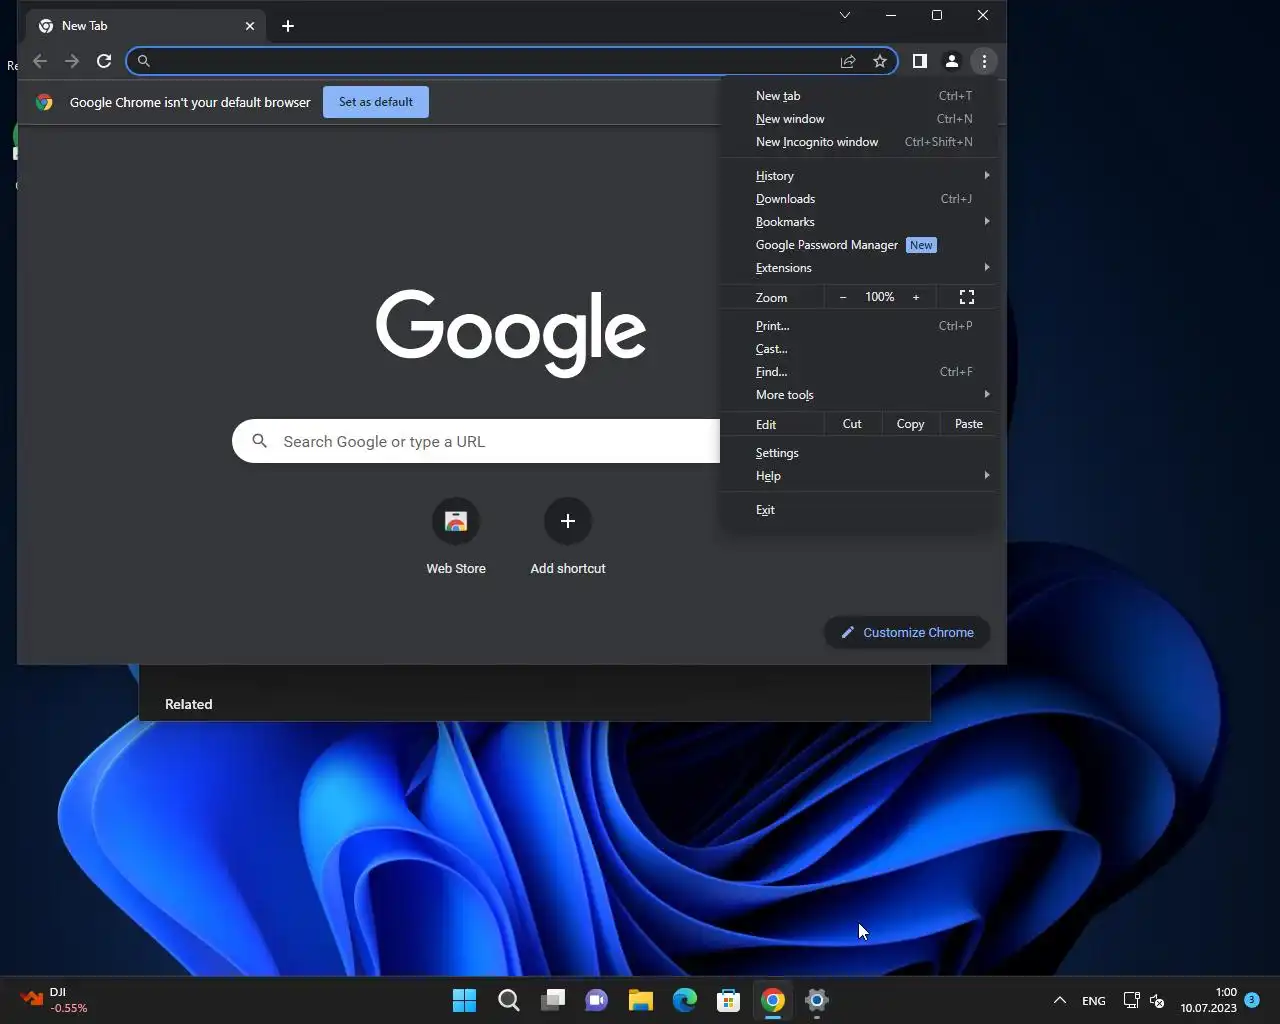Click the forward navigation arrow
This screenshot has width=1280, height=1024.
[72, 61]
